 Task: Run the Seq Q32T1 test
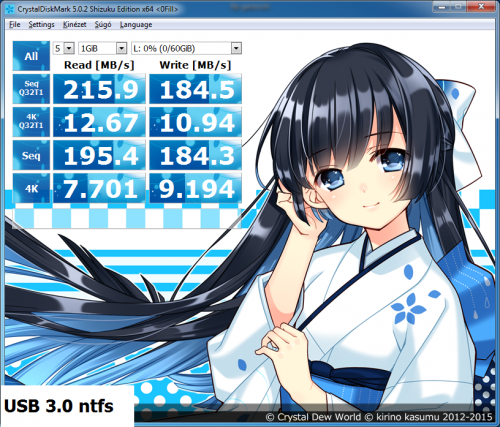[x=31, y=89]
